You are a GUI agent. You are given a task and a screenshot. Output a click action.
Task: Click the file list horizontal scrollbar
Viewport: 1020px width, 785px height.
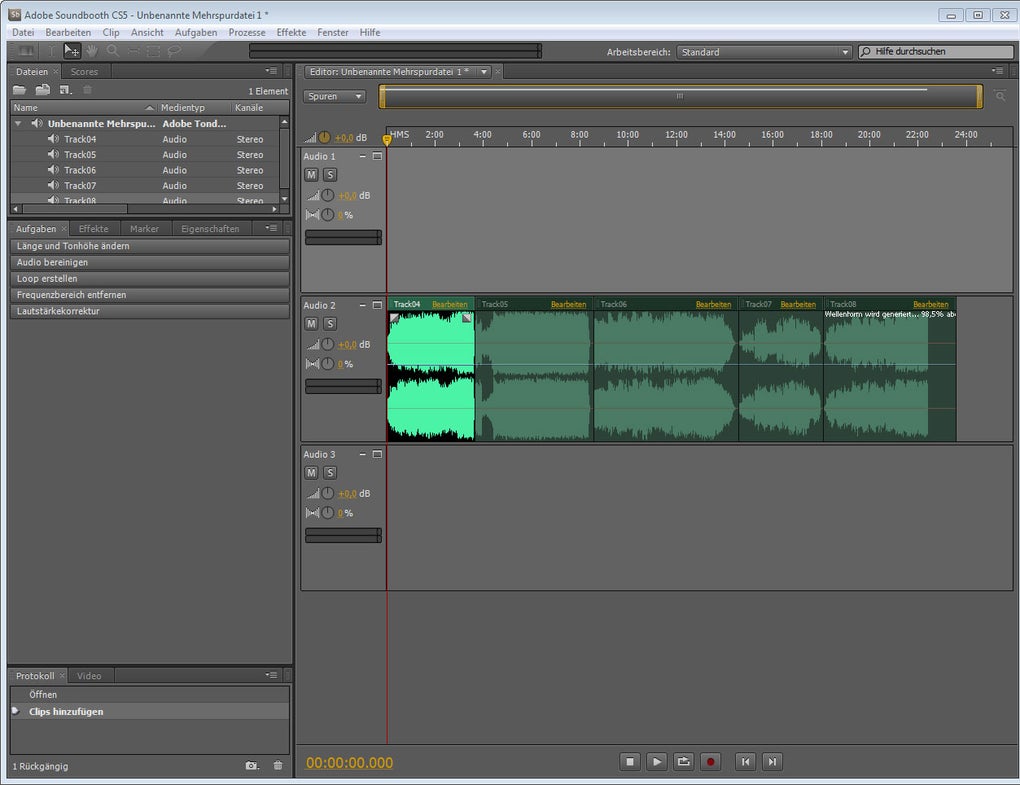tap(74, 209)
